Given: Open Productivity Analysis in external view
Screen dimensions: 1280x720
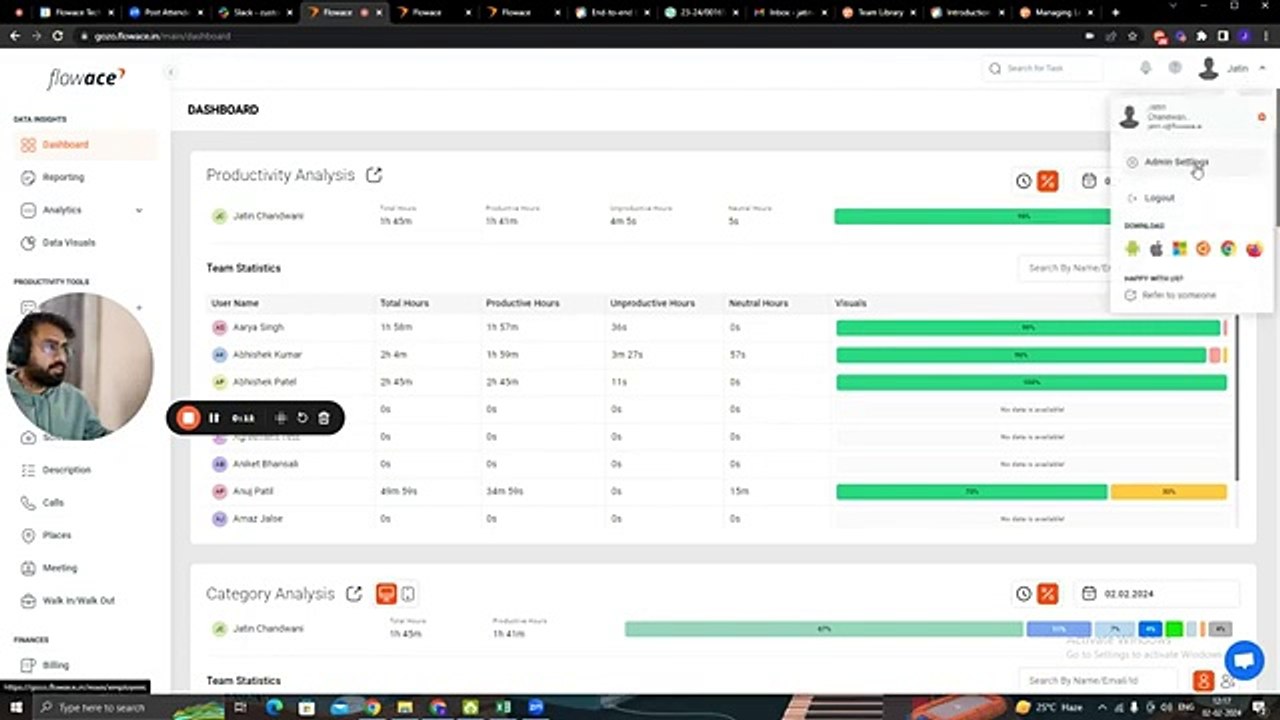Looking at the screenshot, I should (374, 175).
